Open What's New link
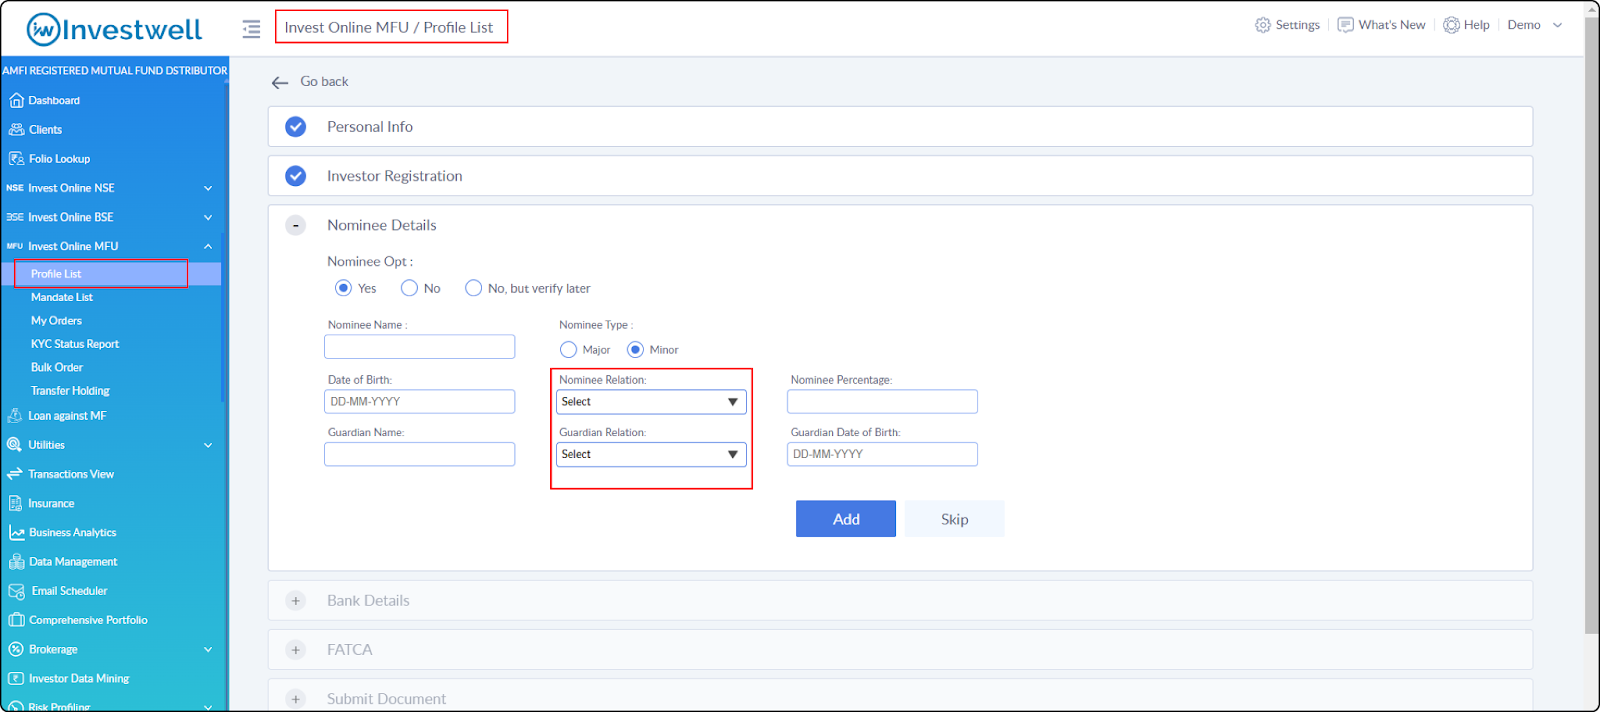 click(x=1392, y=25)
